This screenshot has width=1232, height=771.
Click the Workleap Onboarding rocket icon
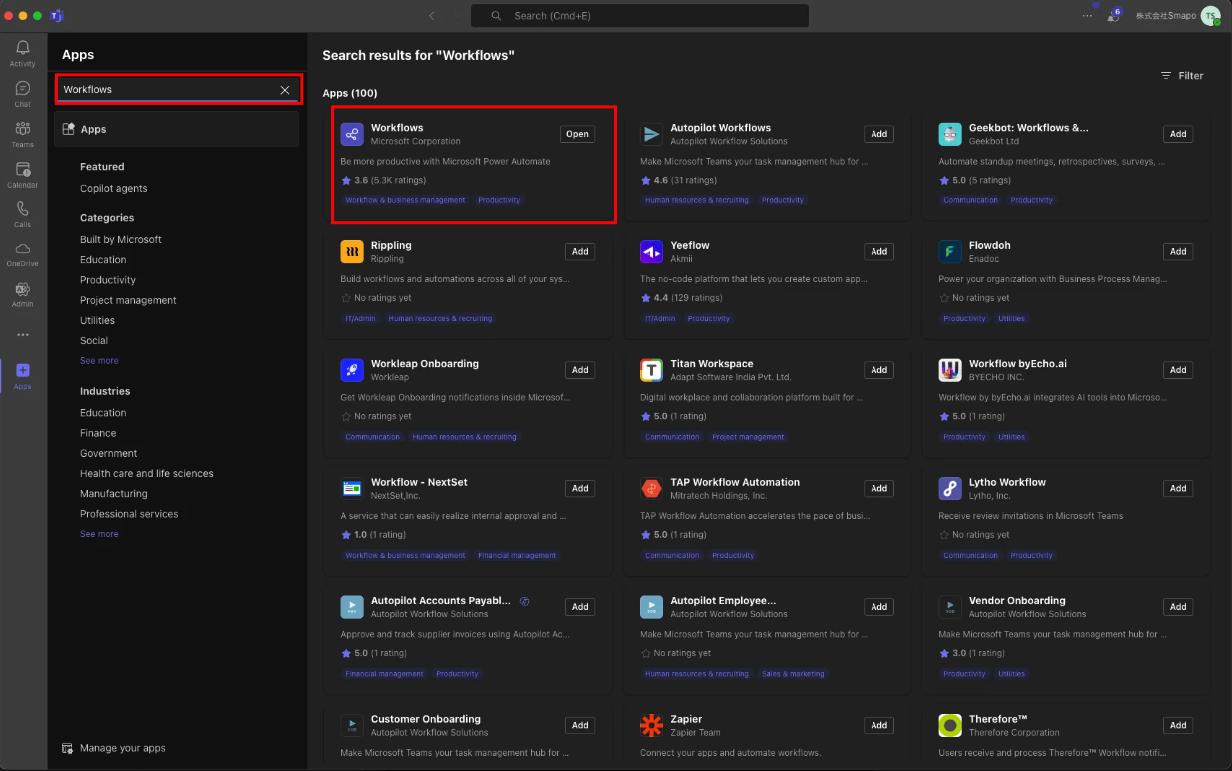pyautogui.click(x=352, y=370)
